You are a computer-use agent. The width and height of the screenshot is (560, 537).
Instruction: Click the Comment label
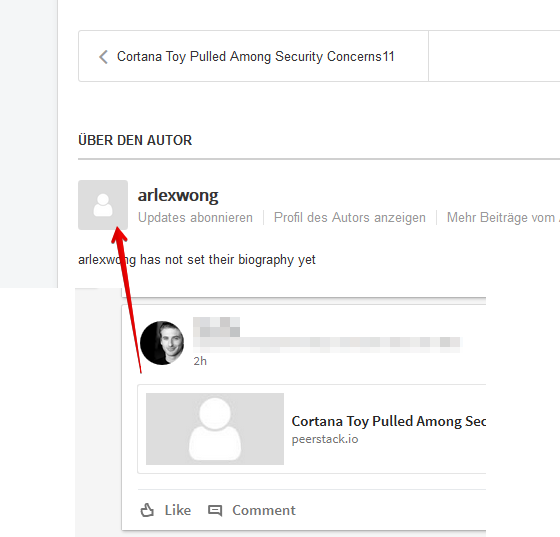(264, 510)
